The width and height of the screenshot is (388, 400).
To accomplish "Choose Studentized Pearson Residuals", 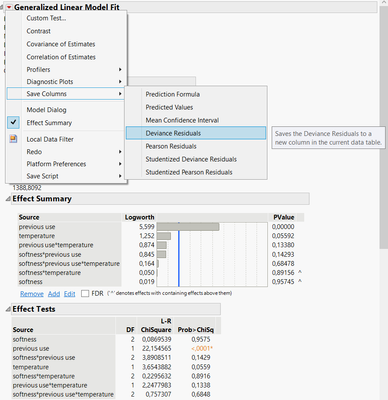I will (x=189, y=172).
